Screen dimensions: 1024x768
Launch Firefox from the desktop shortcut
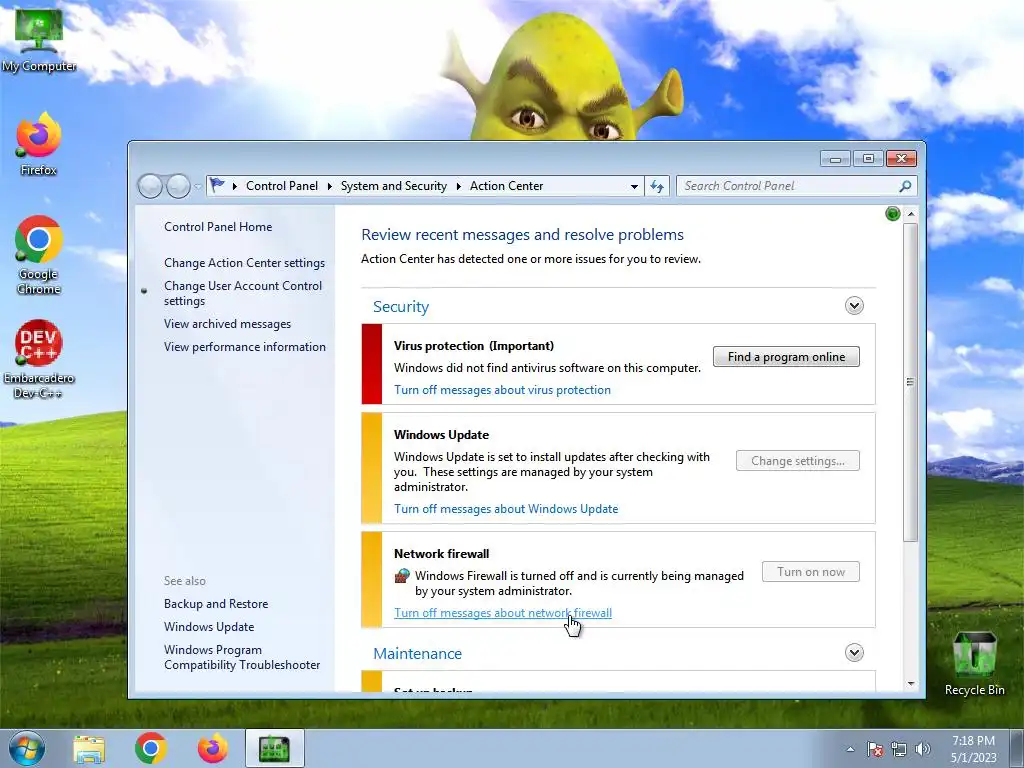pos(39,144)
